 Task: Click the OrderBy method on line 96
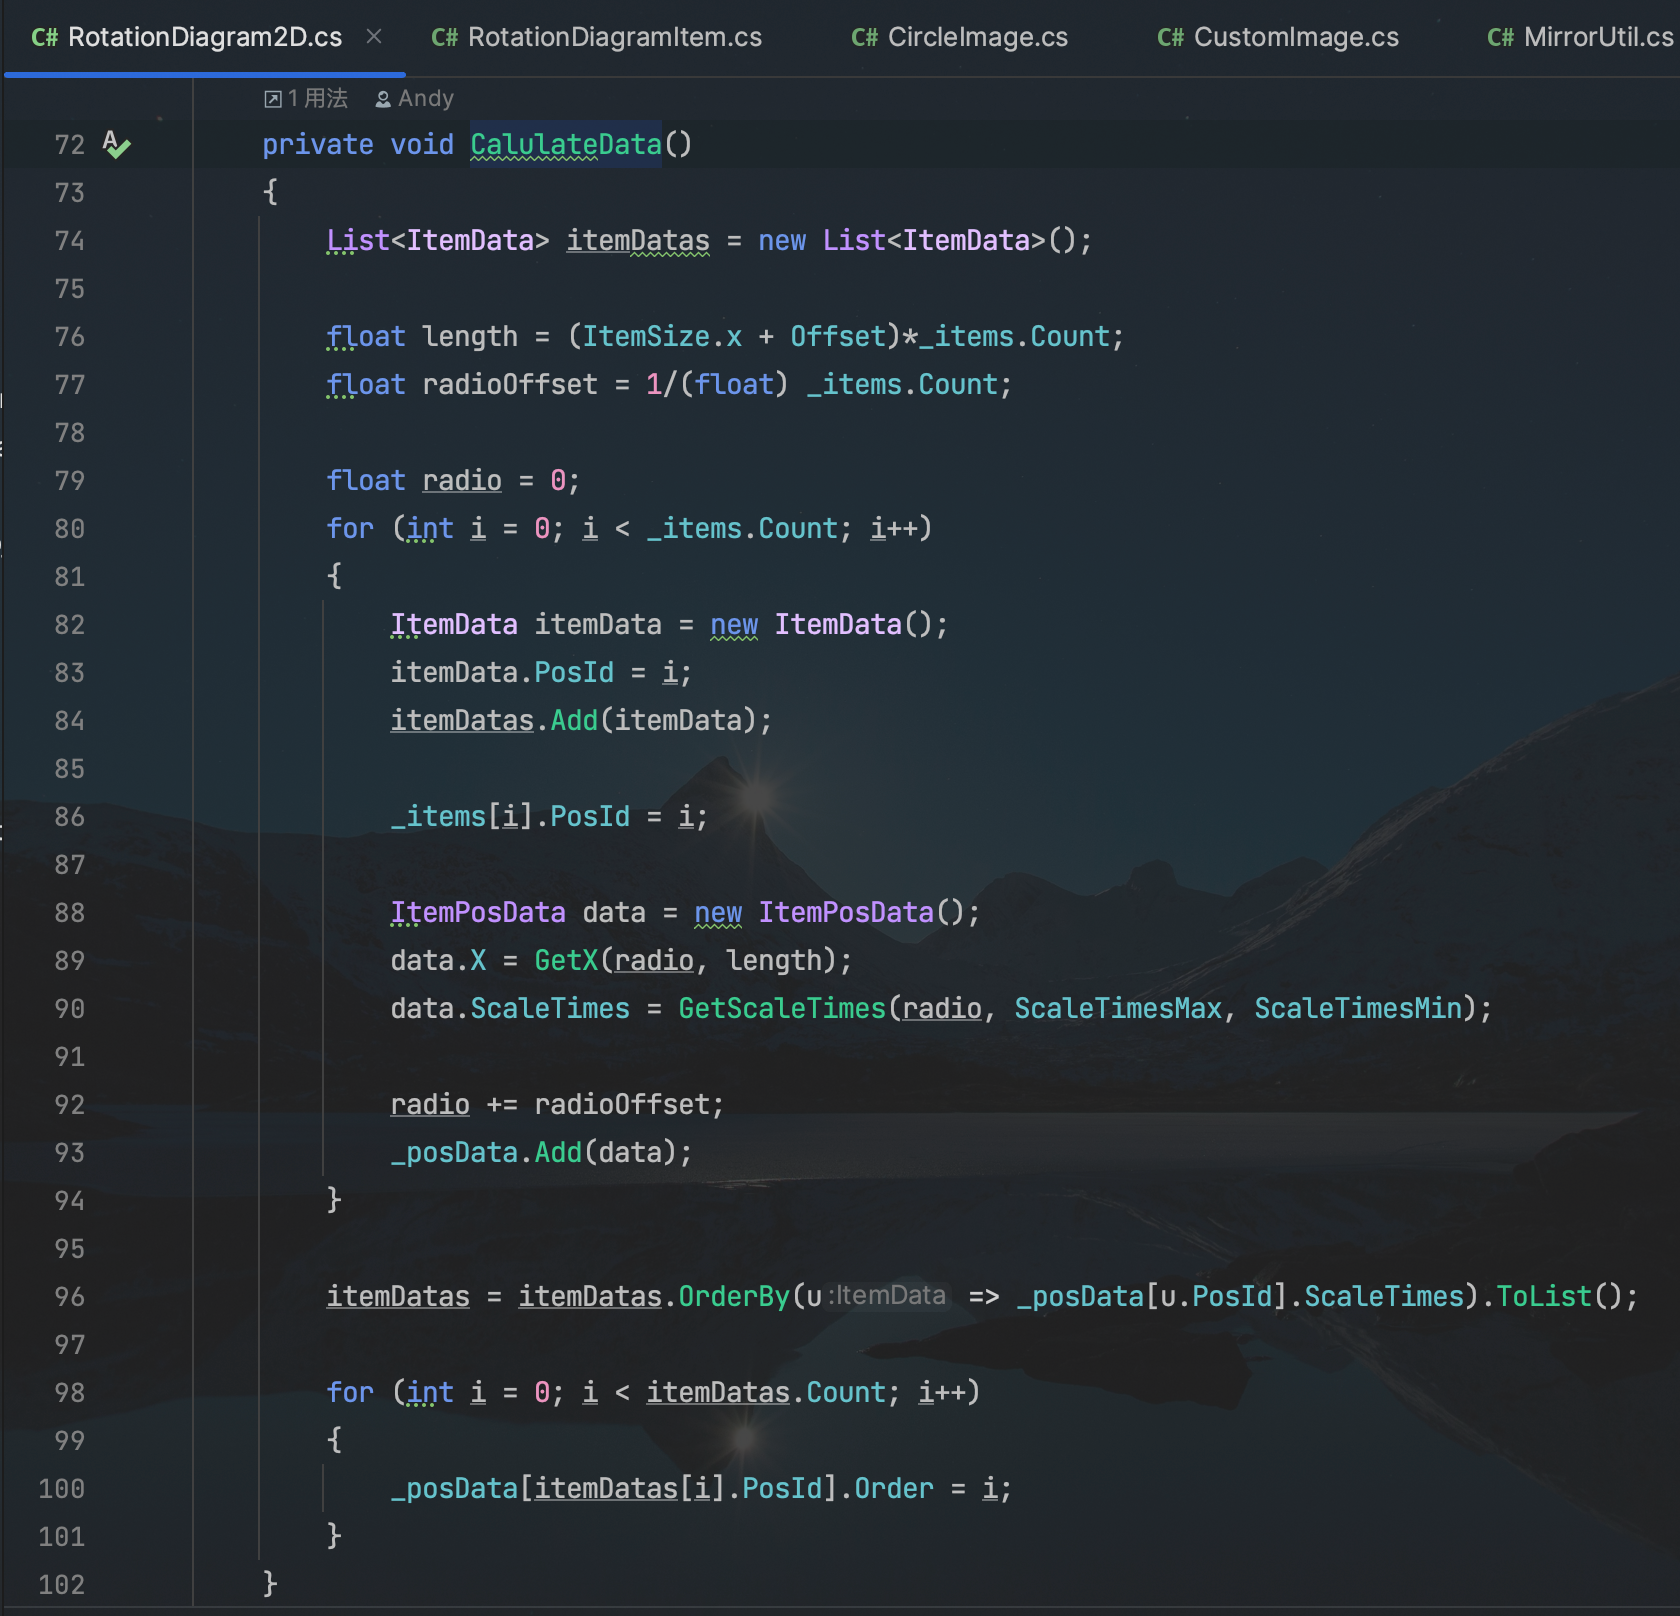point(734,1296)
